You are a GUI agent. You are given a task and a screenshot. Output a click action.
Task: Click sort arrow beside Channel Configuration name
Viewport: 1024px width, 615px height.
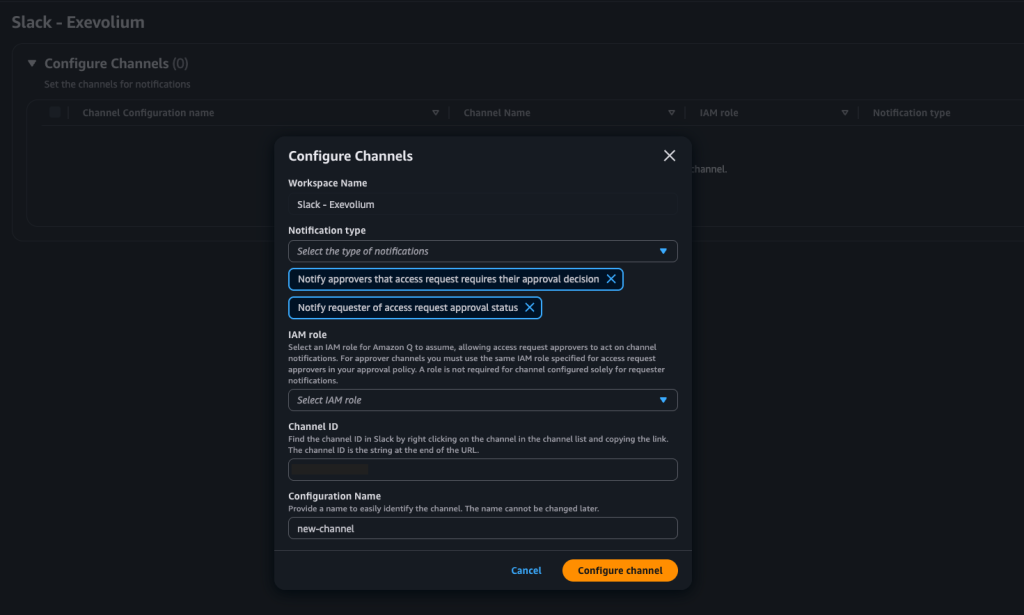coord(435,113)
